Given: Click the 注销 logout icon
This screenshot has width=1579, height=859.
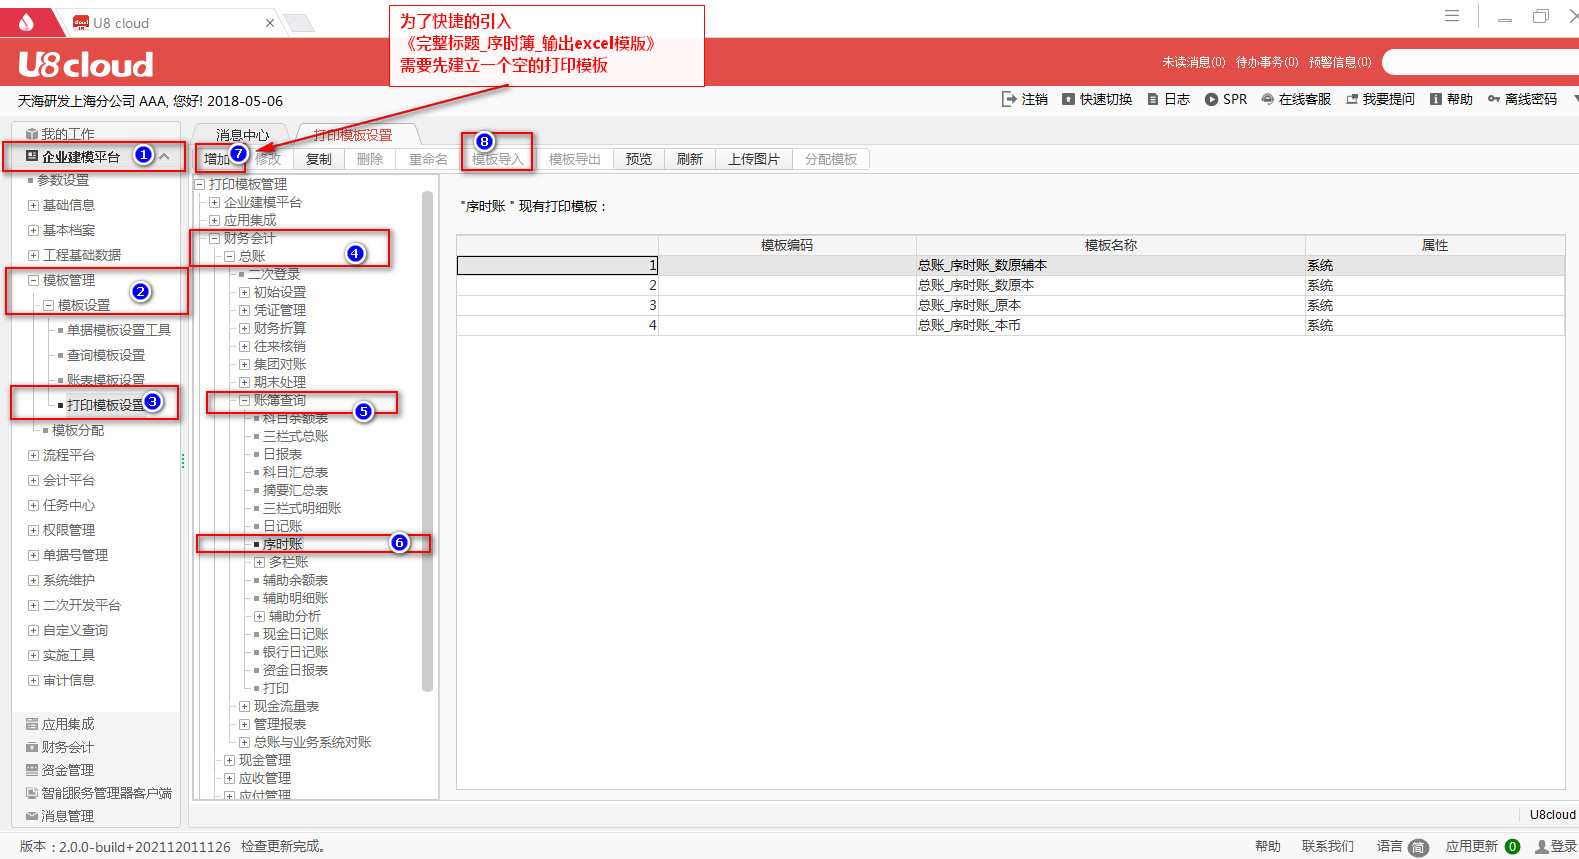Looking at the screenshot, I should tap(1008, 99).
